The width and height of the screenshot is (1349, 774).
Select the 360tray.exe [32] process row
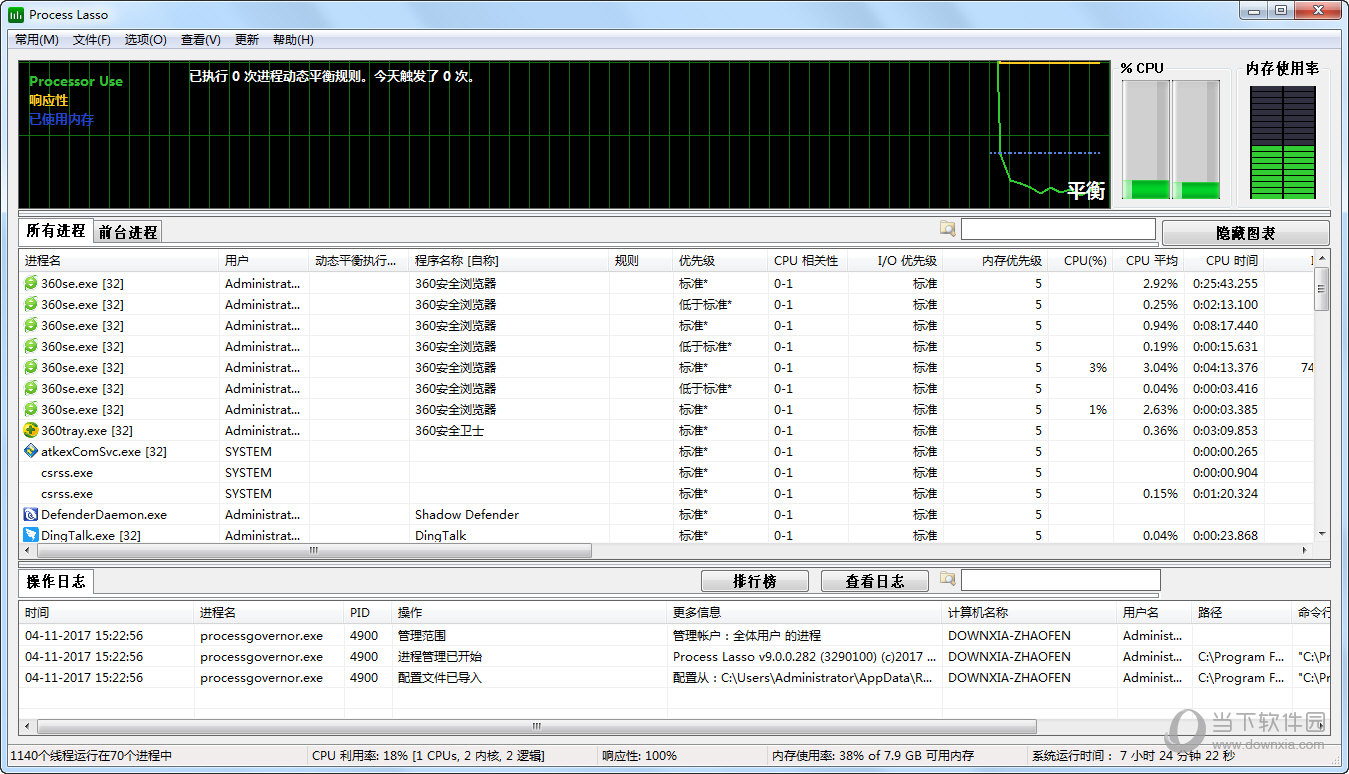666,431
